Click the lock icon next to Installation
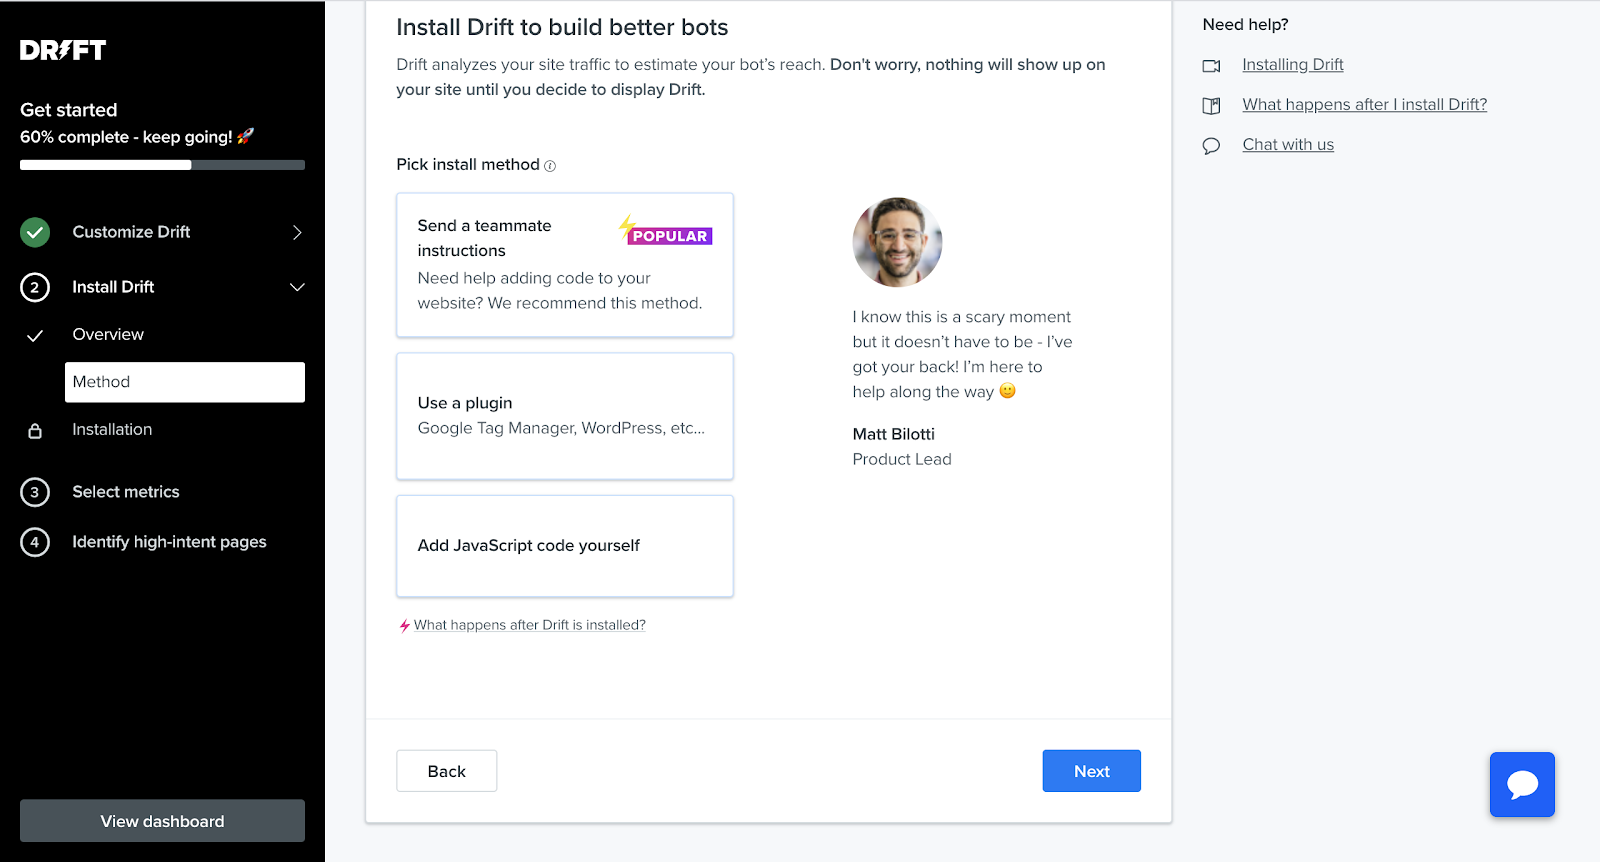The width and height of the screenshot is (1600, 862). [35, 431]
